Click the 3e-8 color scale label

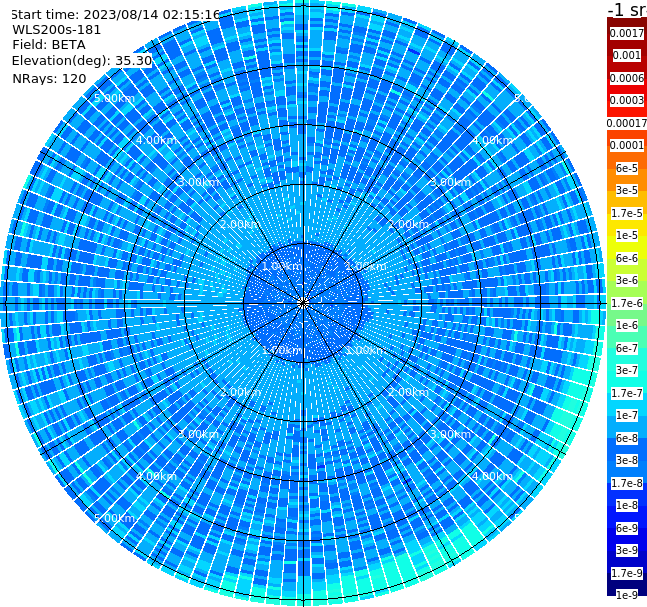pos(627,460)
